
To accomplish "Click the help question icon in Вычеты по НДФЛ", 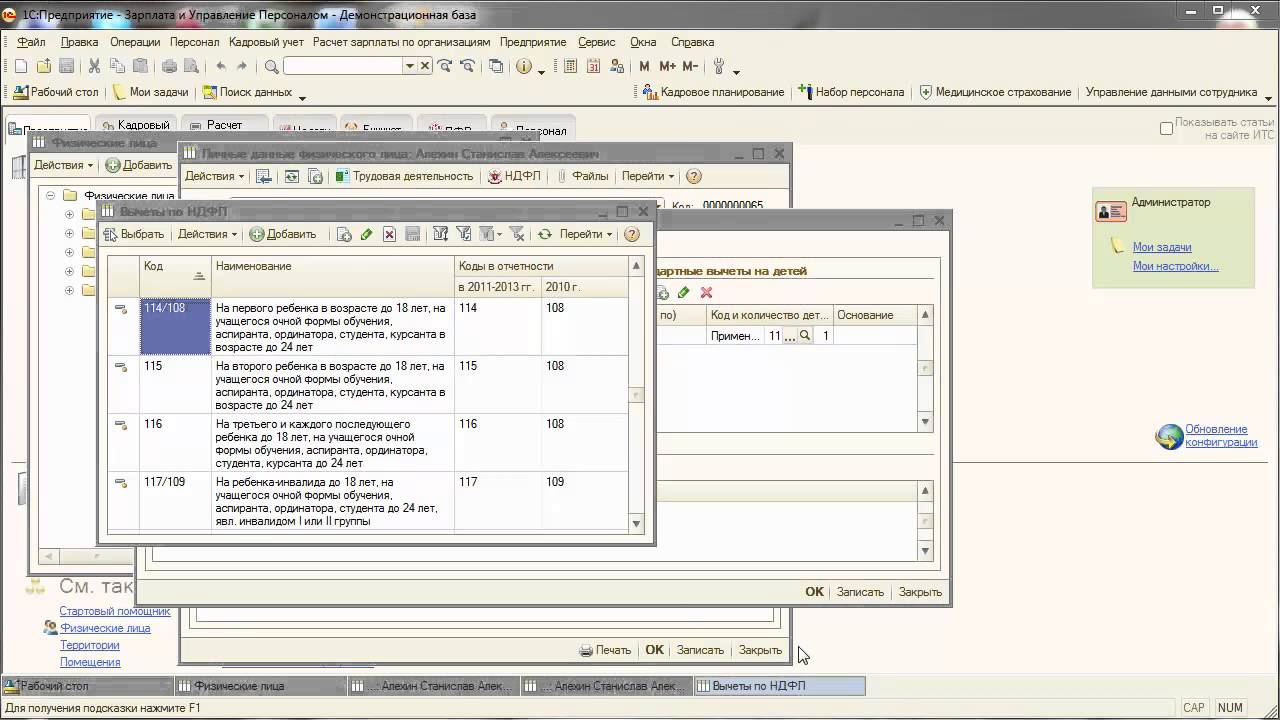I will [632, 234].
